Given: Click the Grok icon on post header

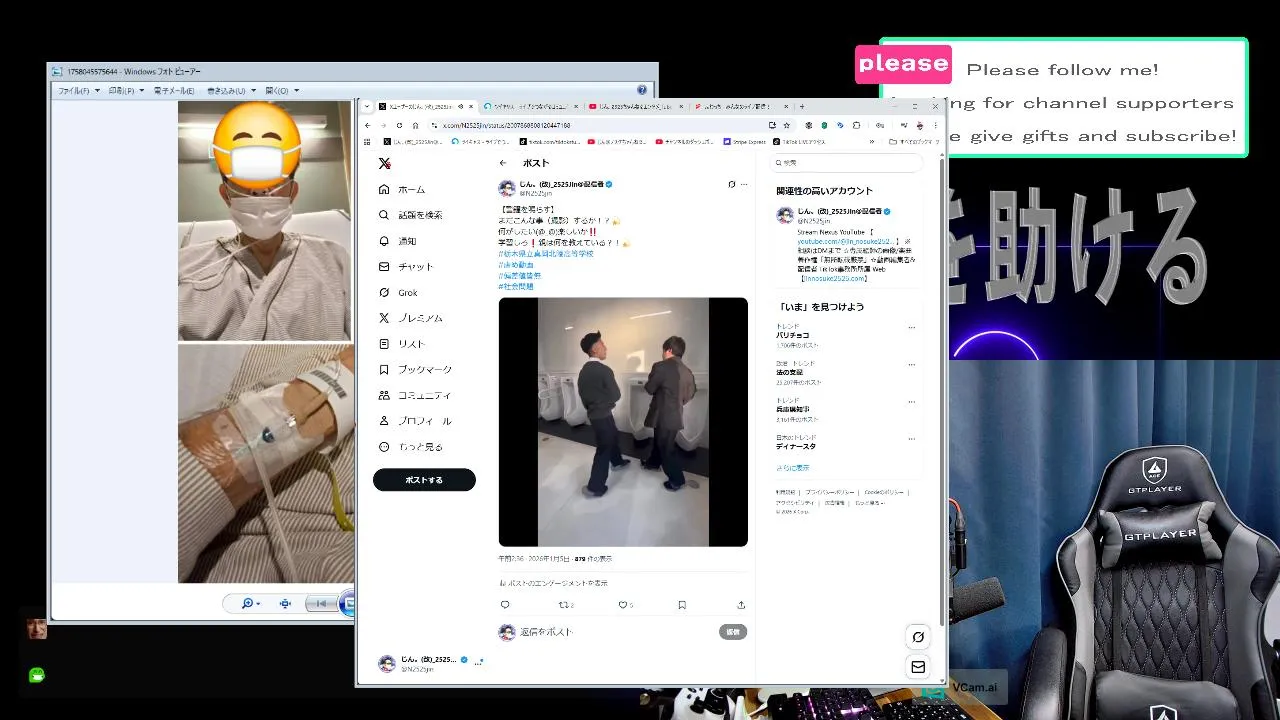Looking at the screenshot, I should 731,185.
